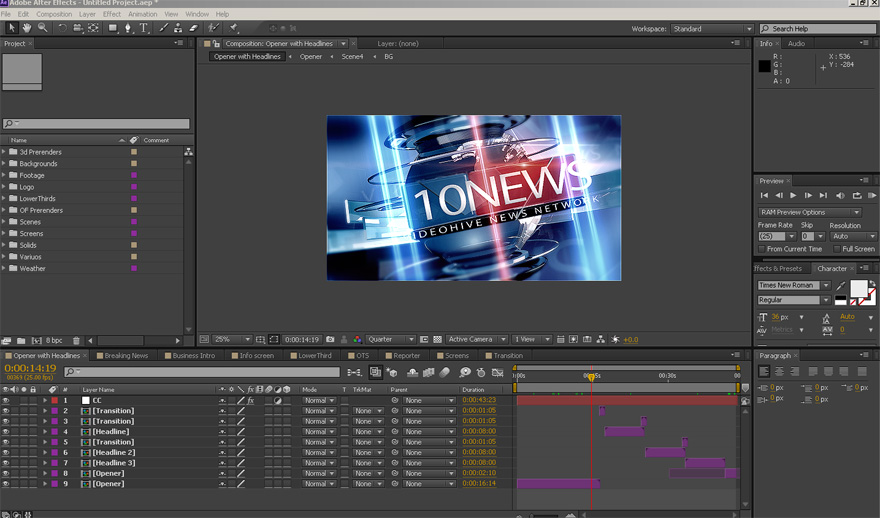Open the File menu
Image resolution: width=880 pixels, height=518 pixels.
(x=6, y=14)
